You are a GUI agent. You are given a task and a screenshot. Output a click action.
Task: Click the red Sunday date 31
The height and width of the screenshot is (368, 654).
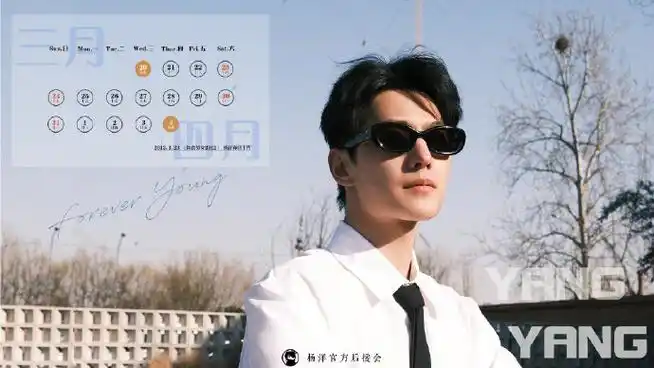tap(56, 124)
